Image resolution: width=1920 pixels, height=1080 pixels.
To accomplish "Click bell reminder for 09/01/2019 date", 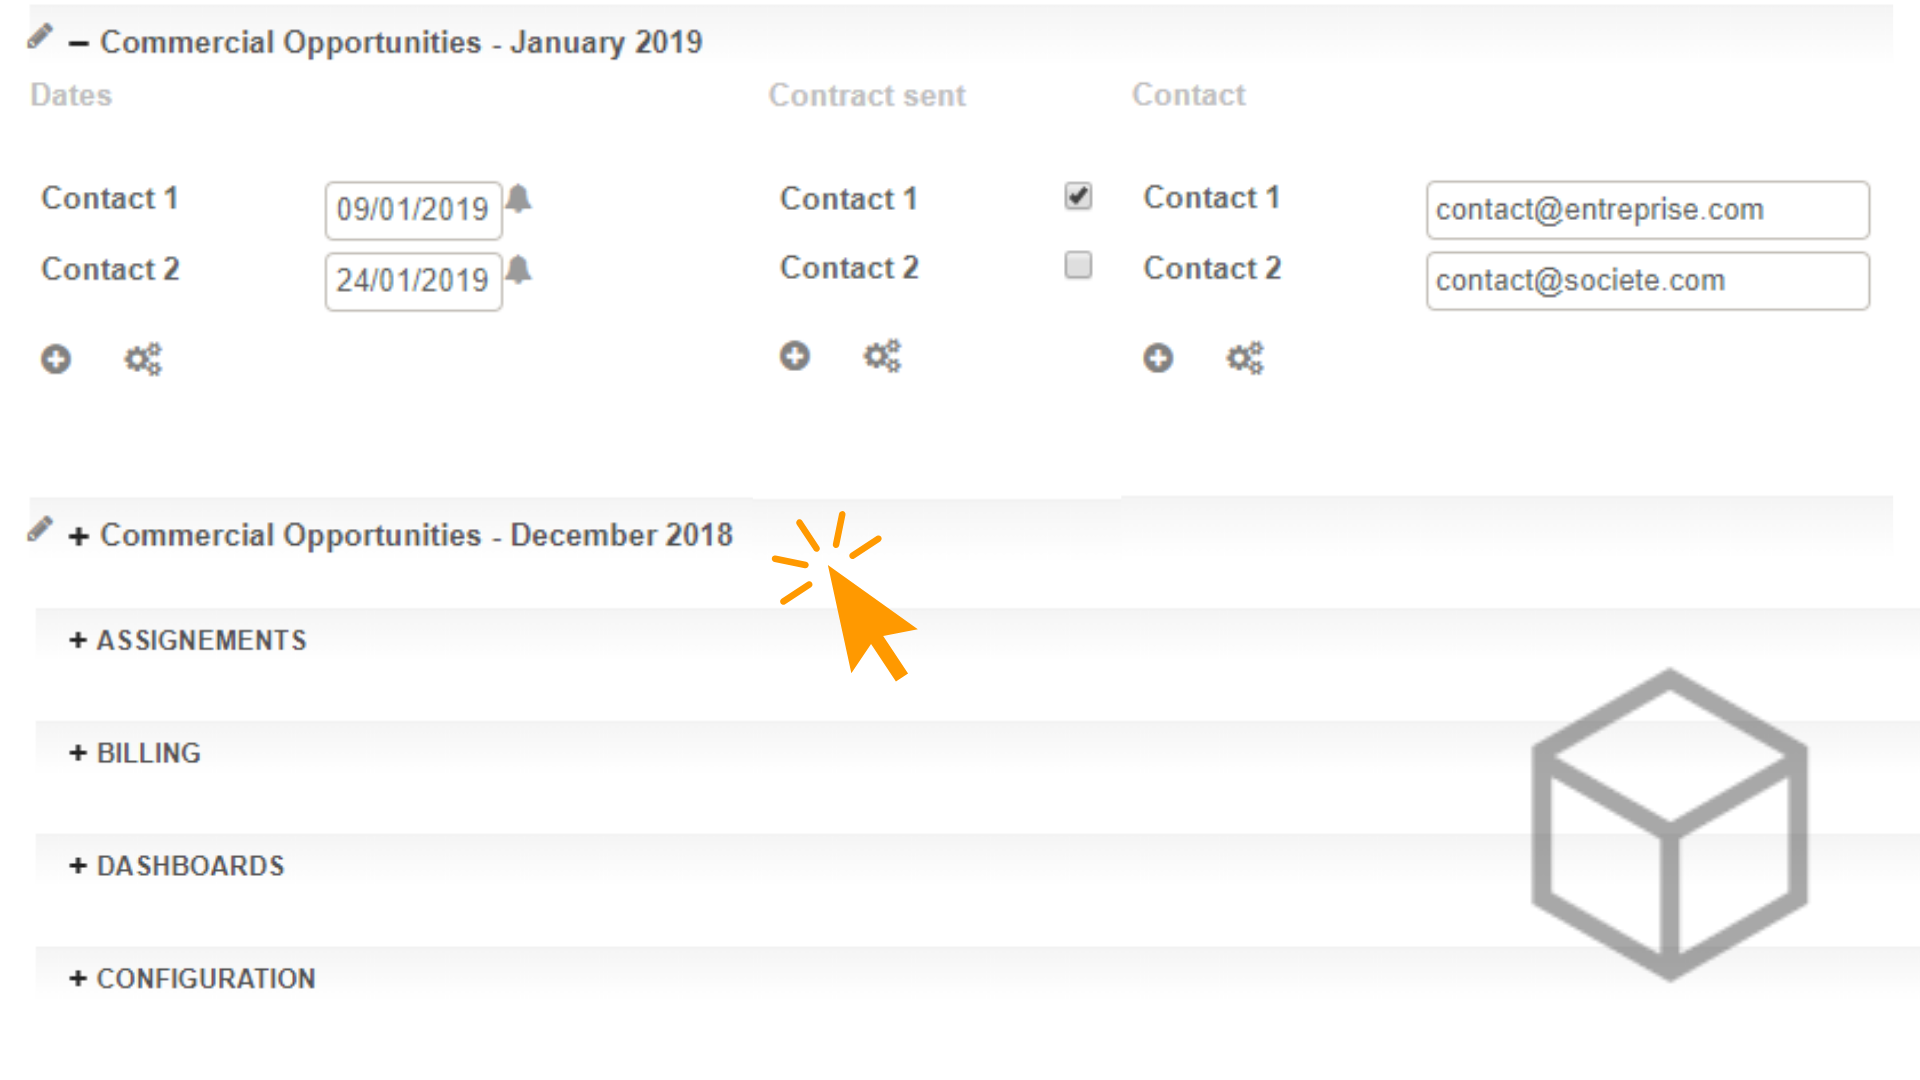I will [x=518, y=198].
